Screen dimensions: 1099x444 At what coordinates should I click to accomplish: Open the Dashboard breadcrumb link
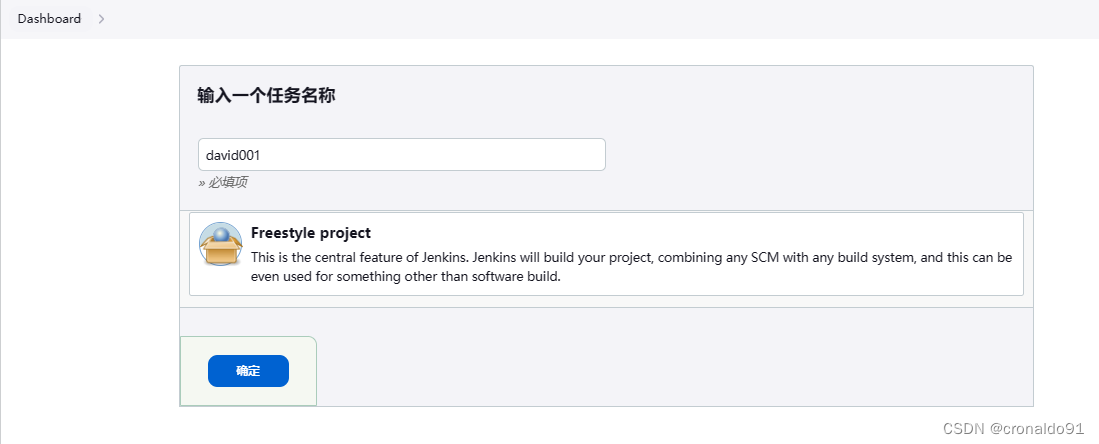point(49,19)
